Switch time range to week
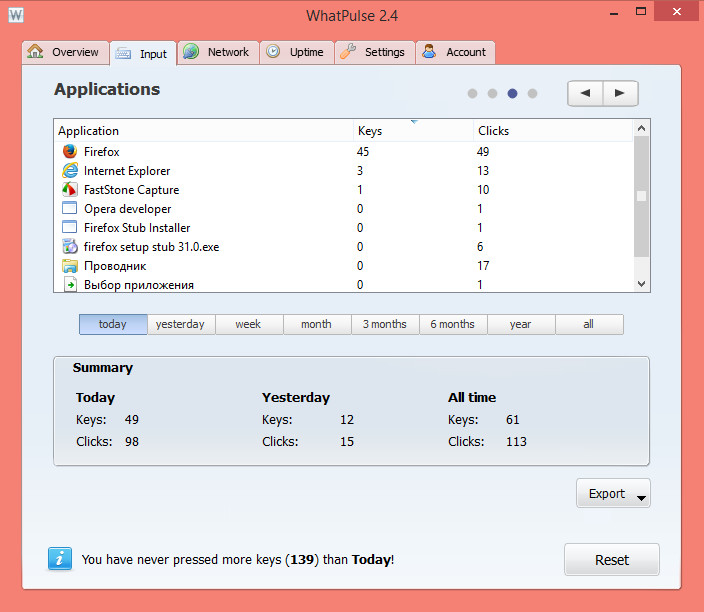 click(x=249, y=324)
